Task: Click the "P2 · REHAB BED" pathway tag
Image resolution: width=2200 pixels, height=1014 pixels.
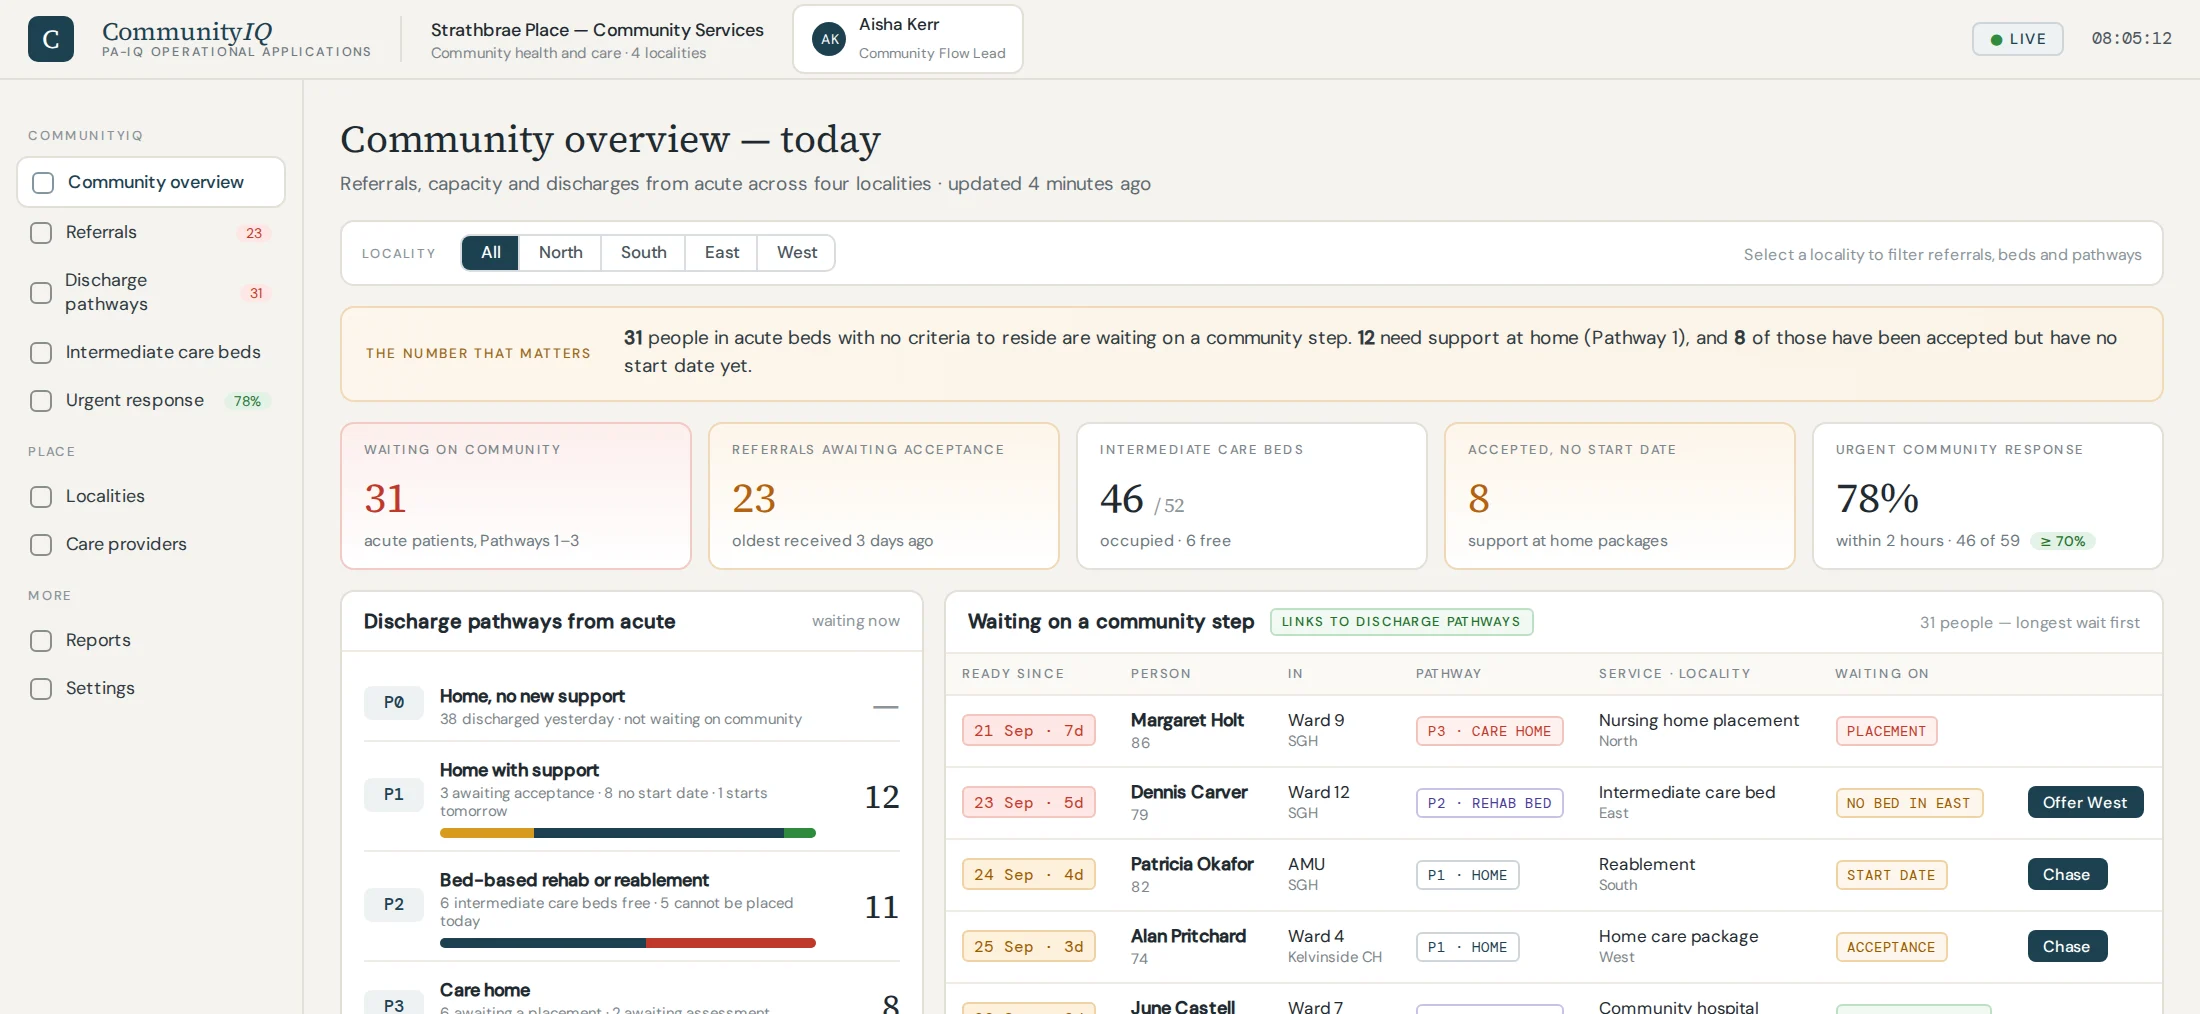Action: (1489, 803)
